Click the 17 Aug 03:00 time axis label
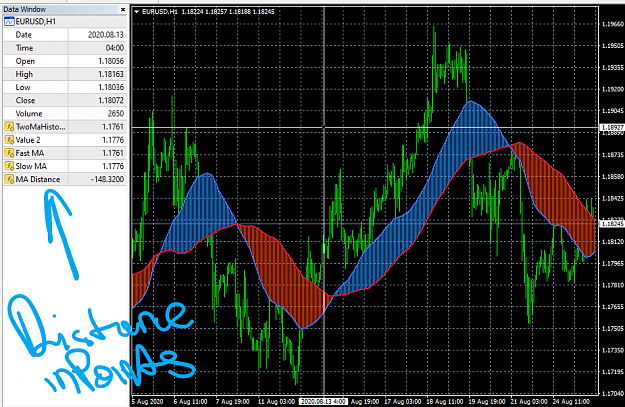This screenshot has width=625, height=407. pyautogui.click(x=403, y=401)
